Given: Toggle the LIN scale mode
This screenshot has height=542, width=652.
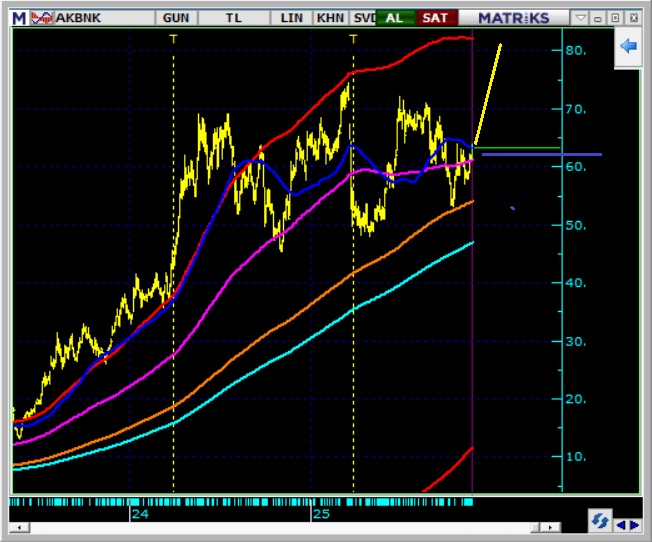Looking at the screenshot, I should pyautogui.click(x=291, y=18).
